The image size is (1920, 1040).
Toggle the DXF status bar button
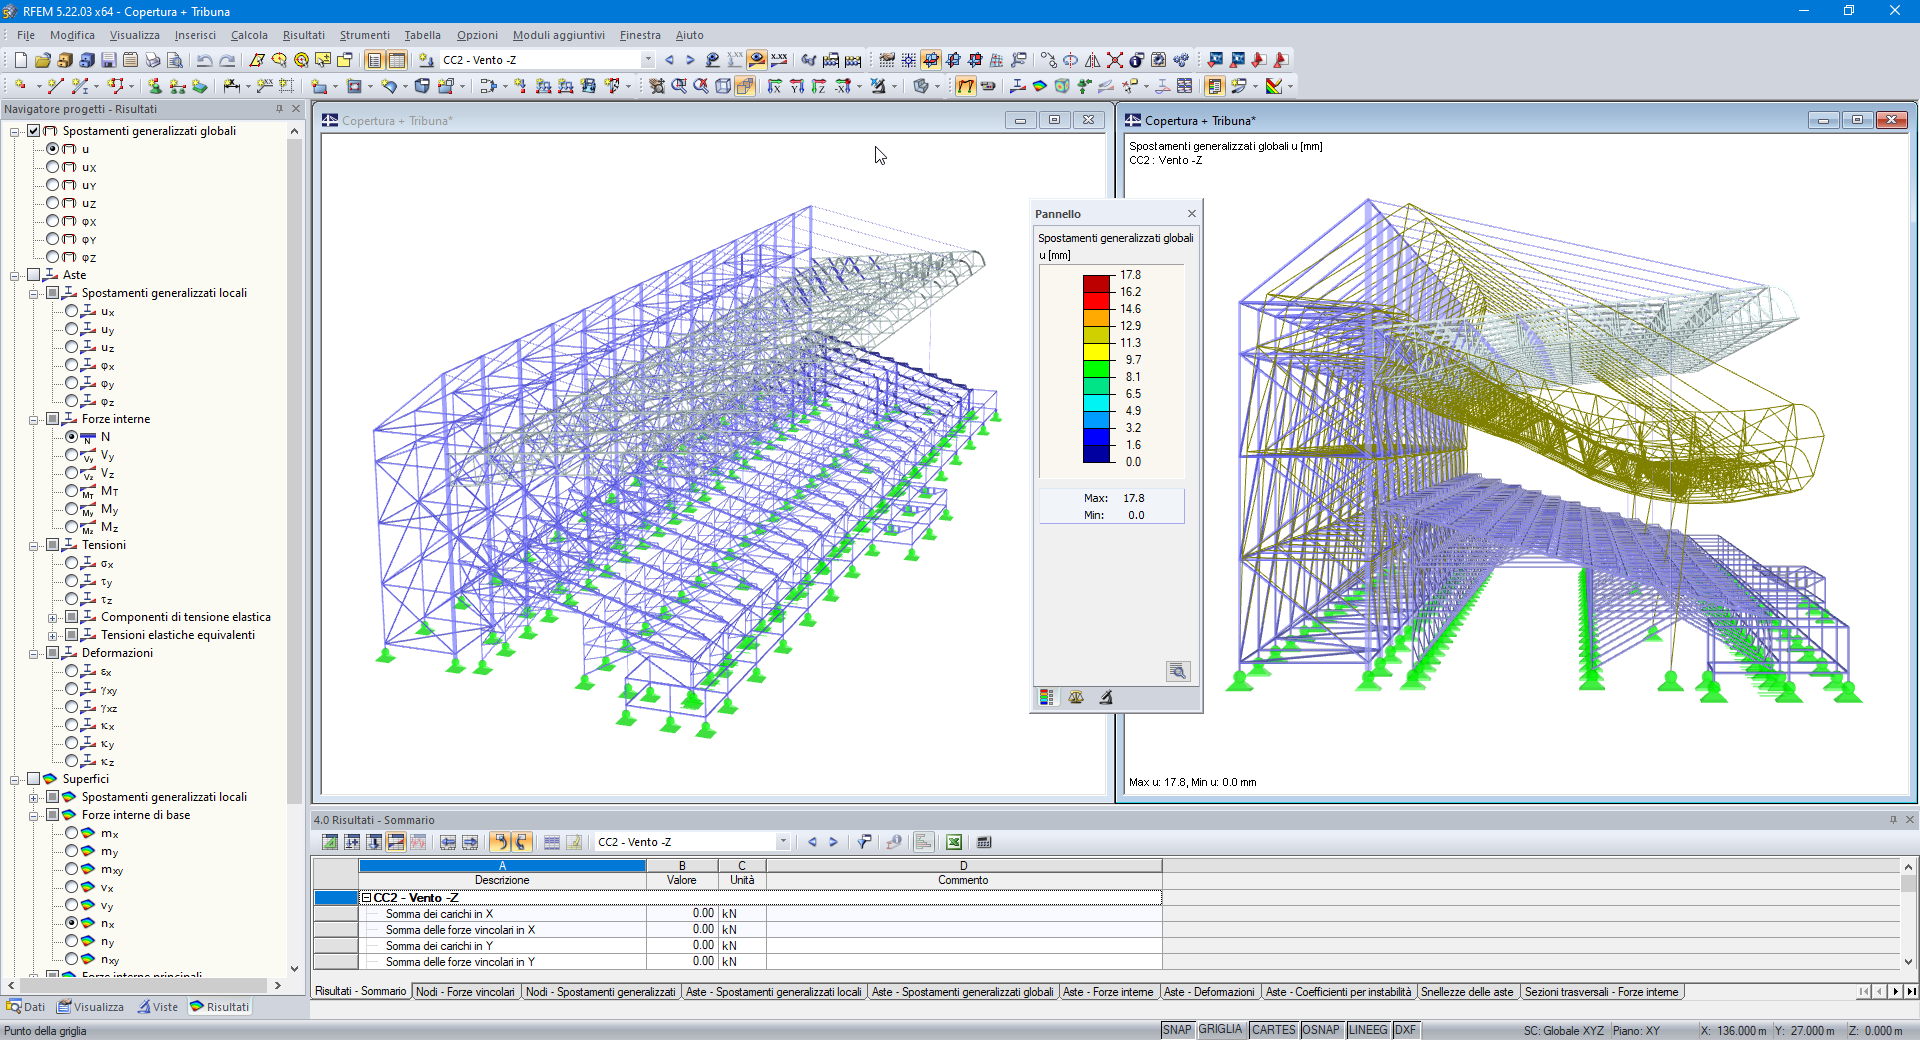(x=1405, y=1030)
